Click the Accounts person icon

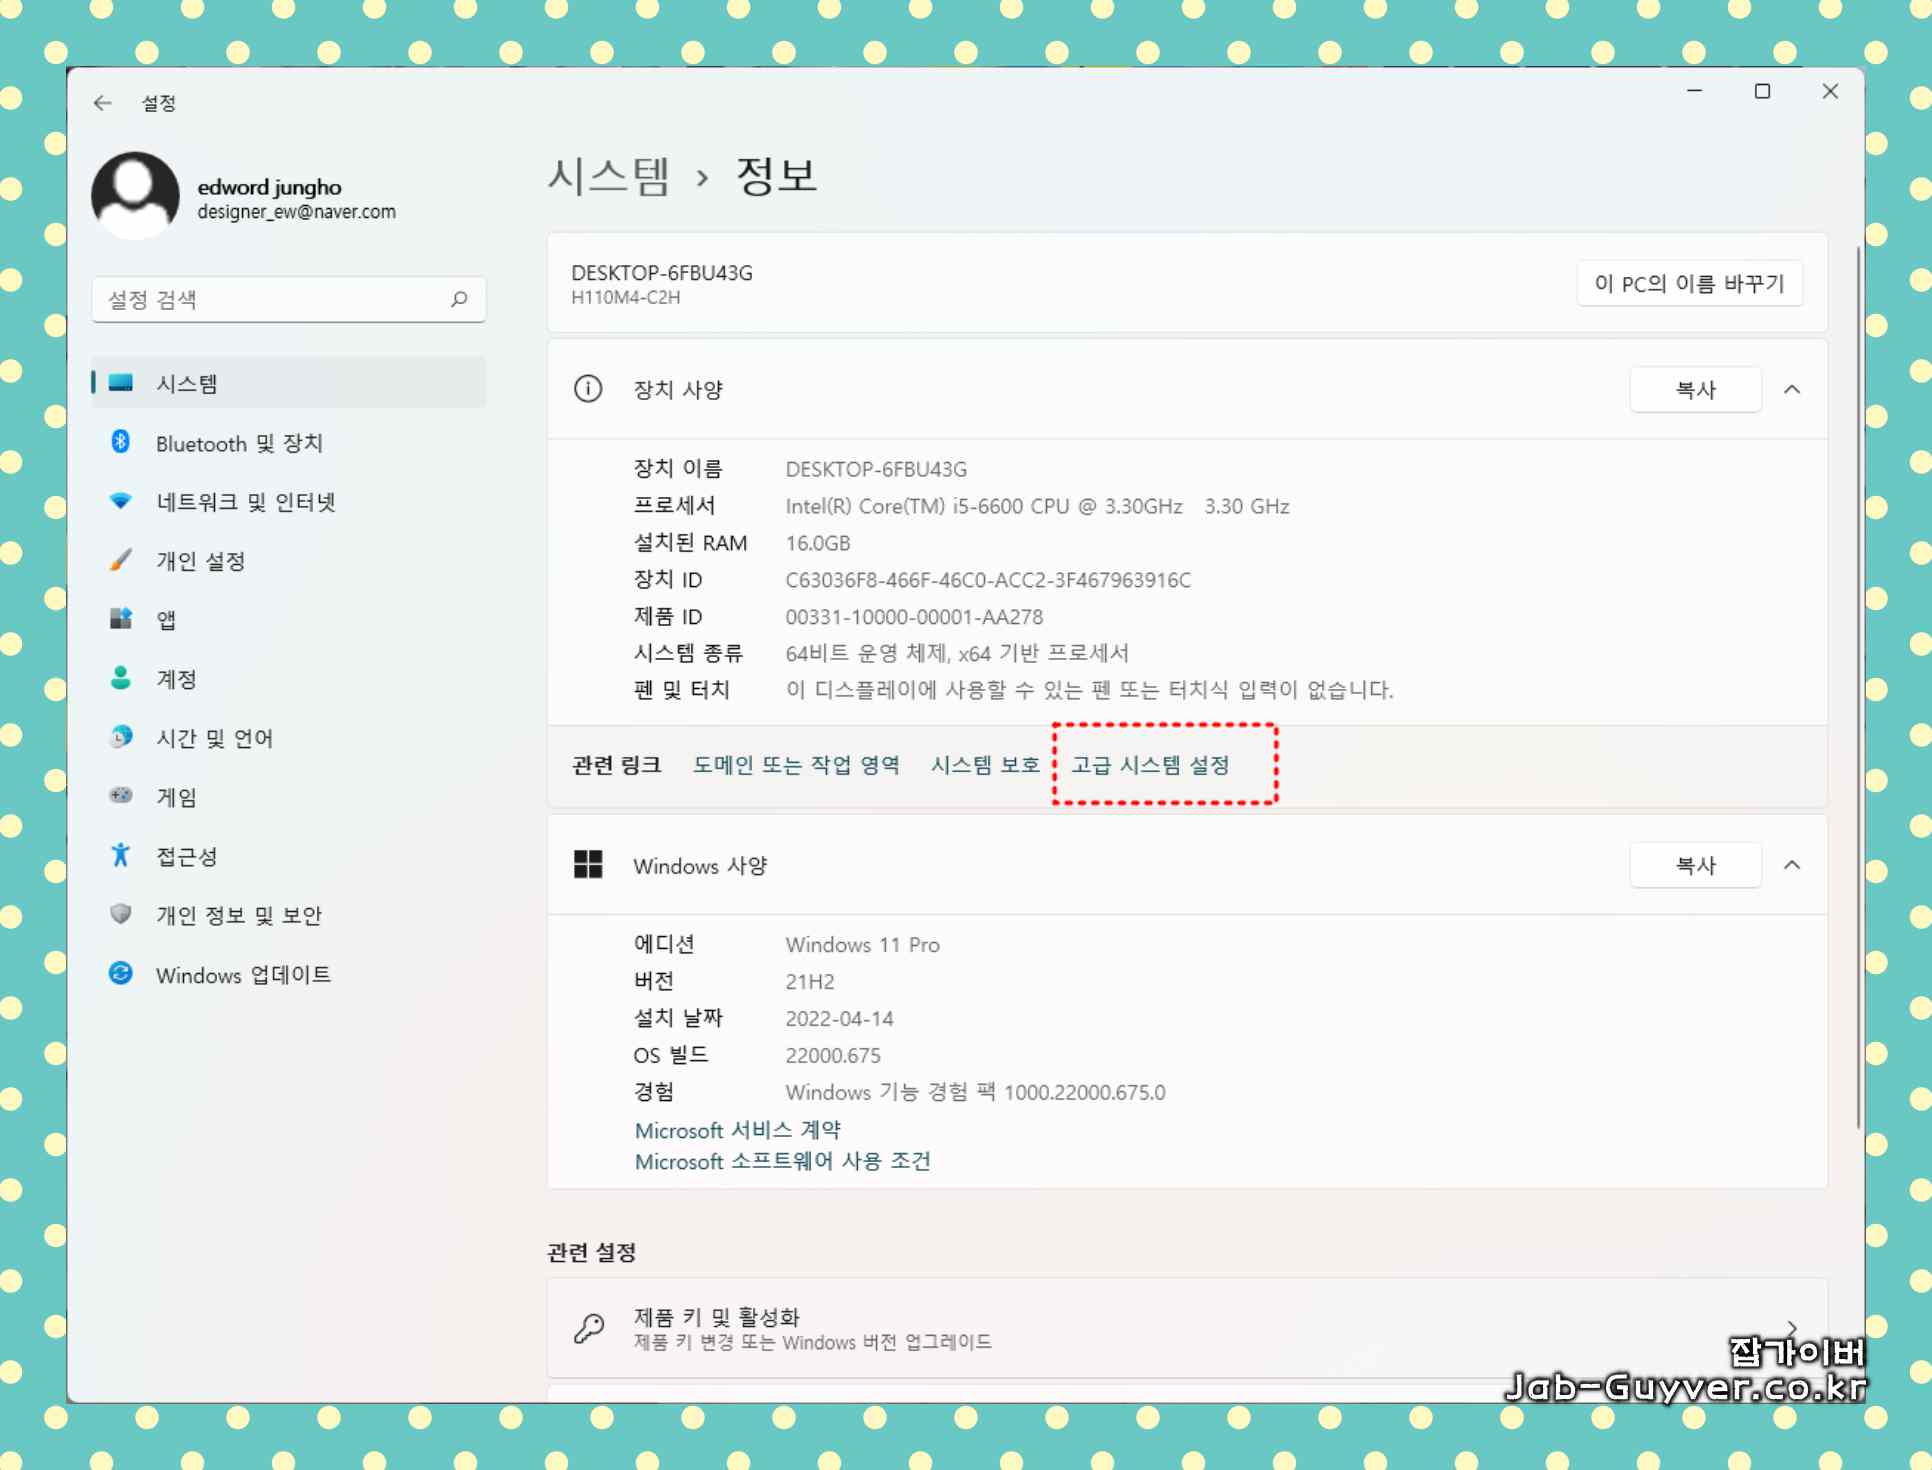tap(120, 678)
